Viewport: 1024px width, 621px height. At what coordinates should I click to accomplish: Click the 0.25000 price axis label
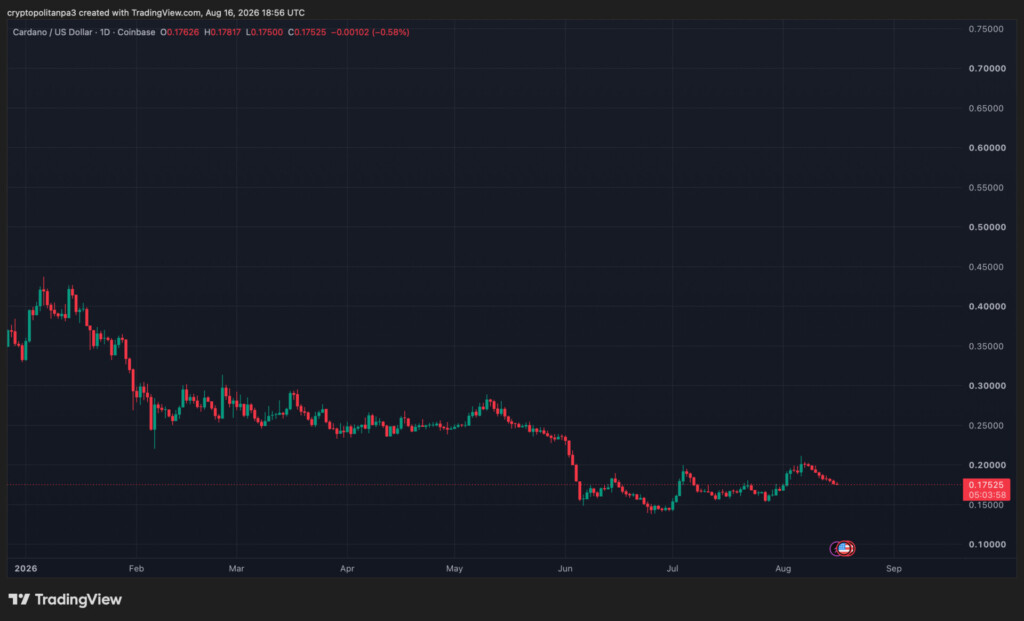click(986, 426)
